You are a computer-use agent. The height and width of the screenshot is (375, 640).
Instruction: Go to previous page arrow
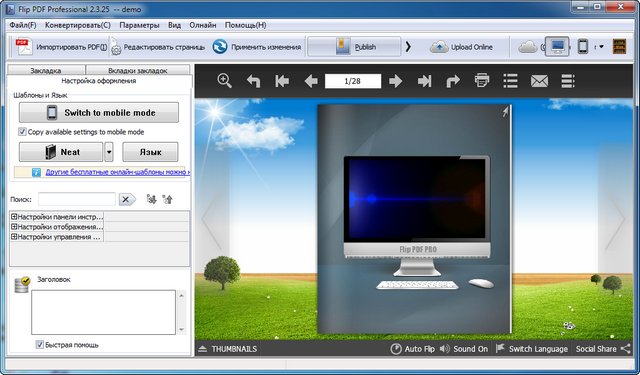(x=311, y=81)
